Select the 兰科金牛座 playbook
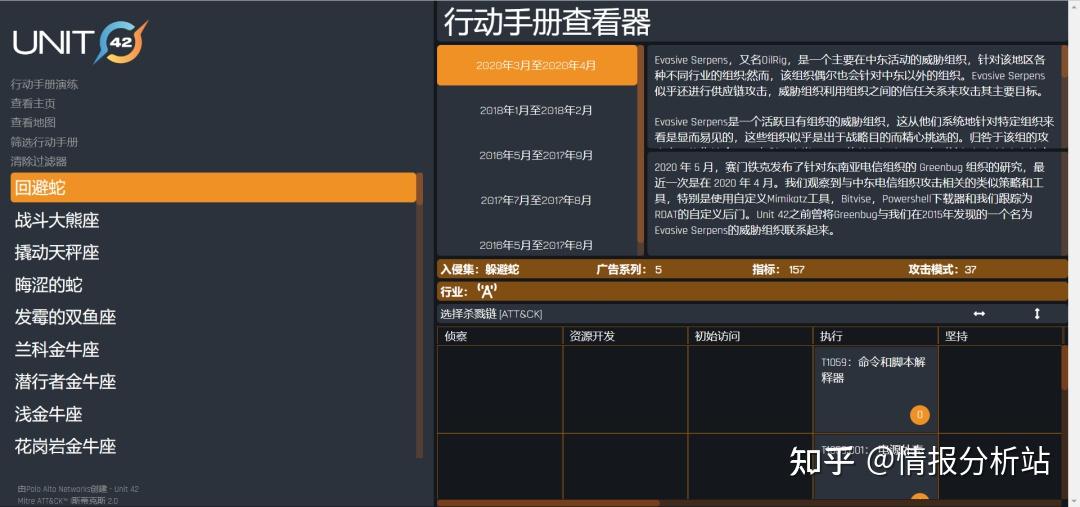1080x507 pixels. tap(213, 349)
